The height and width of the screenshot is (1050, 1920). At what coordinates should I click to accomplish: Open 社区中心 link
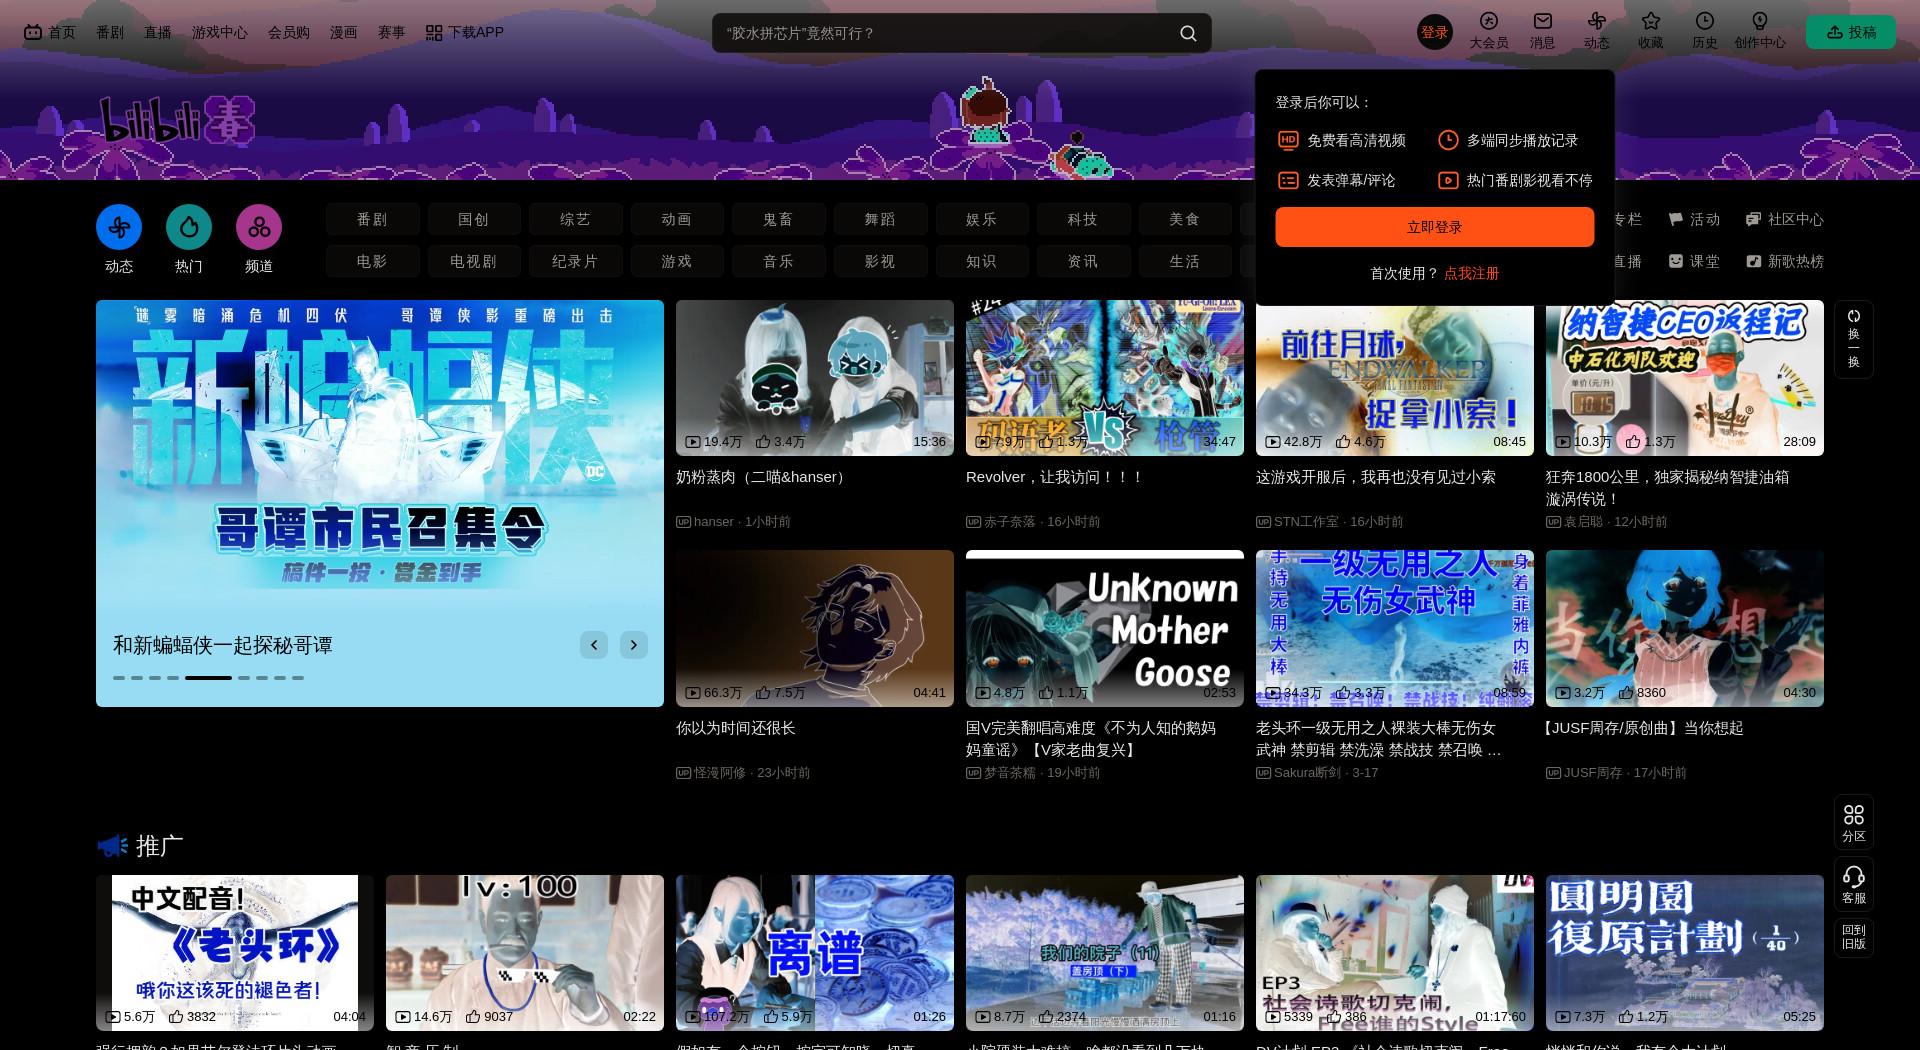pyautogui.click(x=1785, y=219)
